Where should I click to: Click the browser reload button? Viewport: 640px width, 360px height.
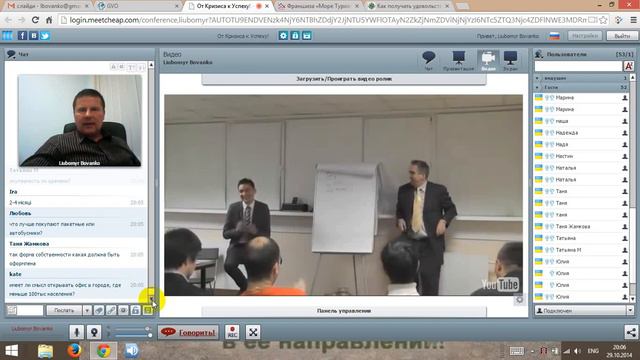(x=35, y=20)
